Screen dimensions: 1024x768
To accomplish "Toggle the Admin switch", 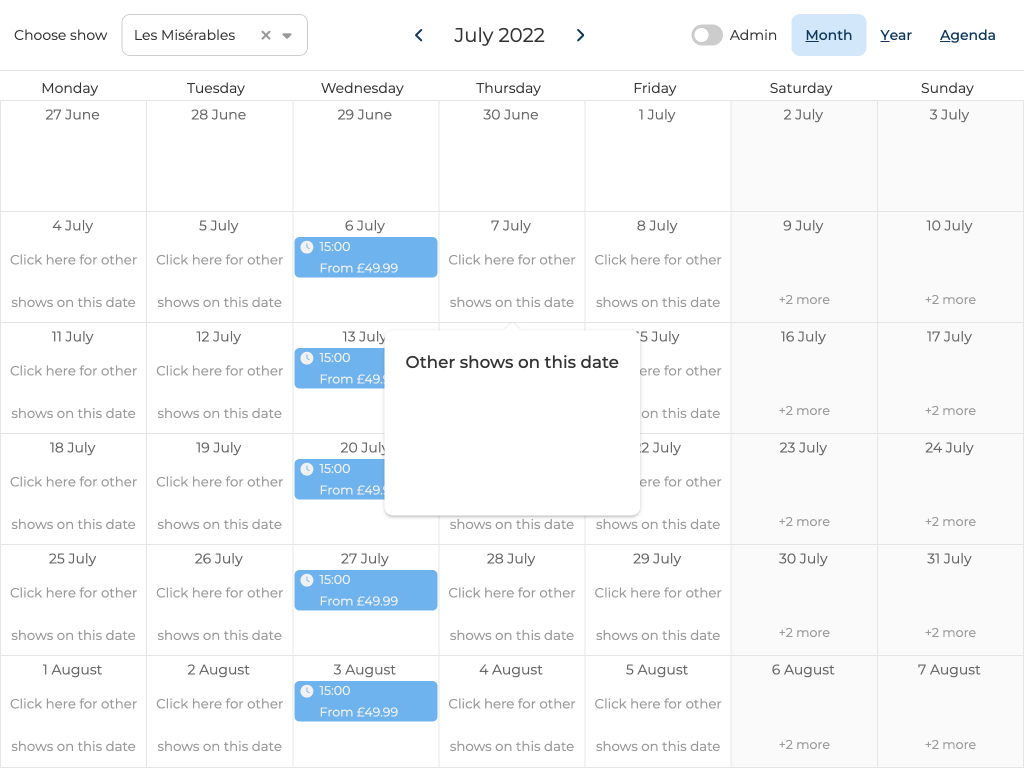I will [x=707, y=35].
